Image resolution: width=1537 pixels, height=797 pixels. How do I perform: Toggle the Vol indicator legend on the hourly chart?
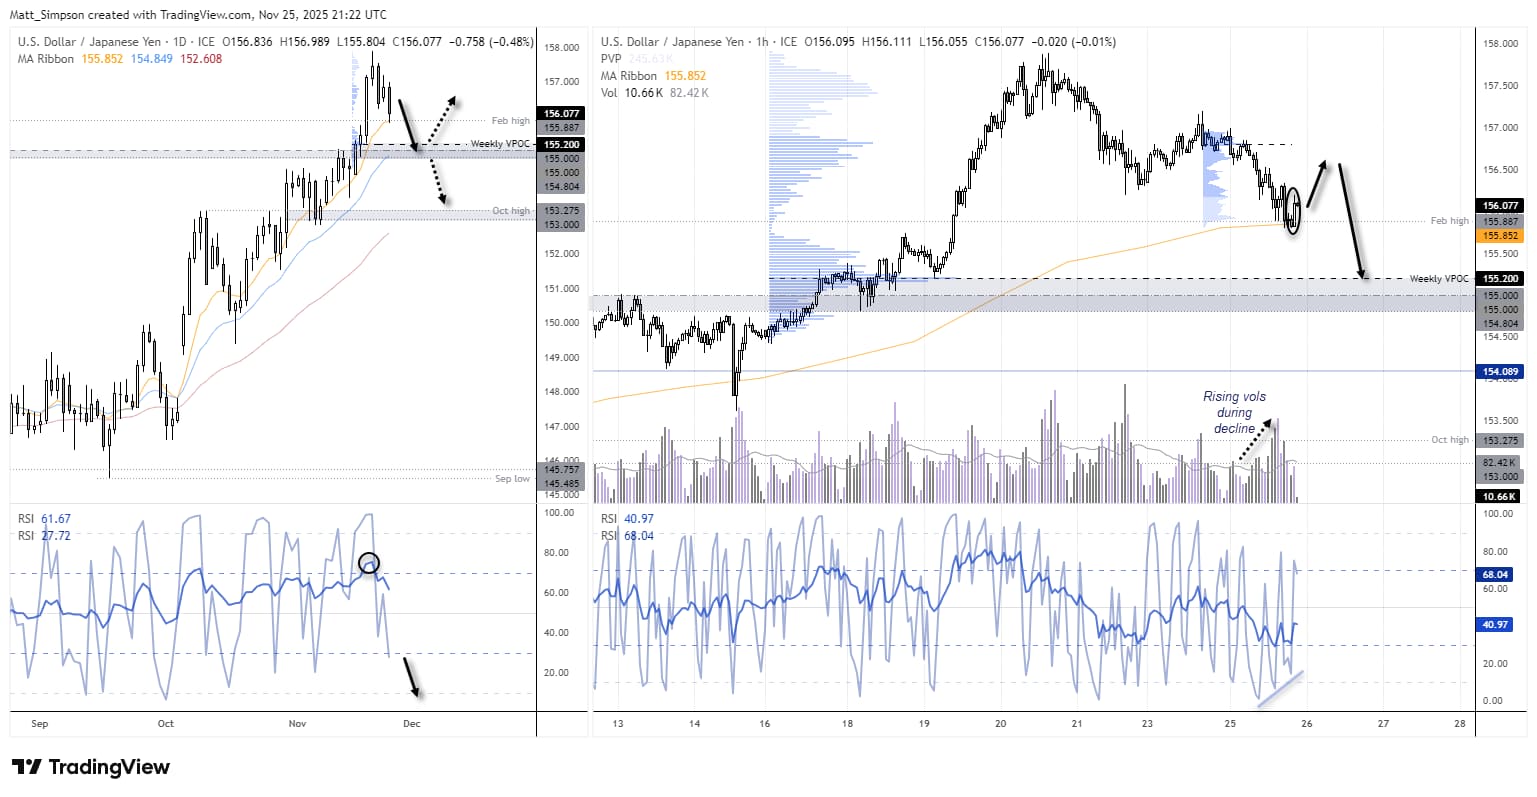tap(609, 93)
